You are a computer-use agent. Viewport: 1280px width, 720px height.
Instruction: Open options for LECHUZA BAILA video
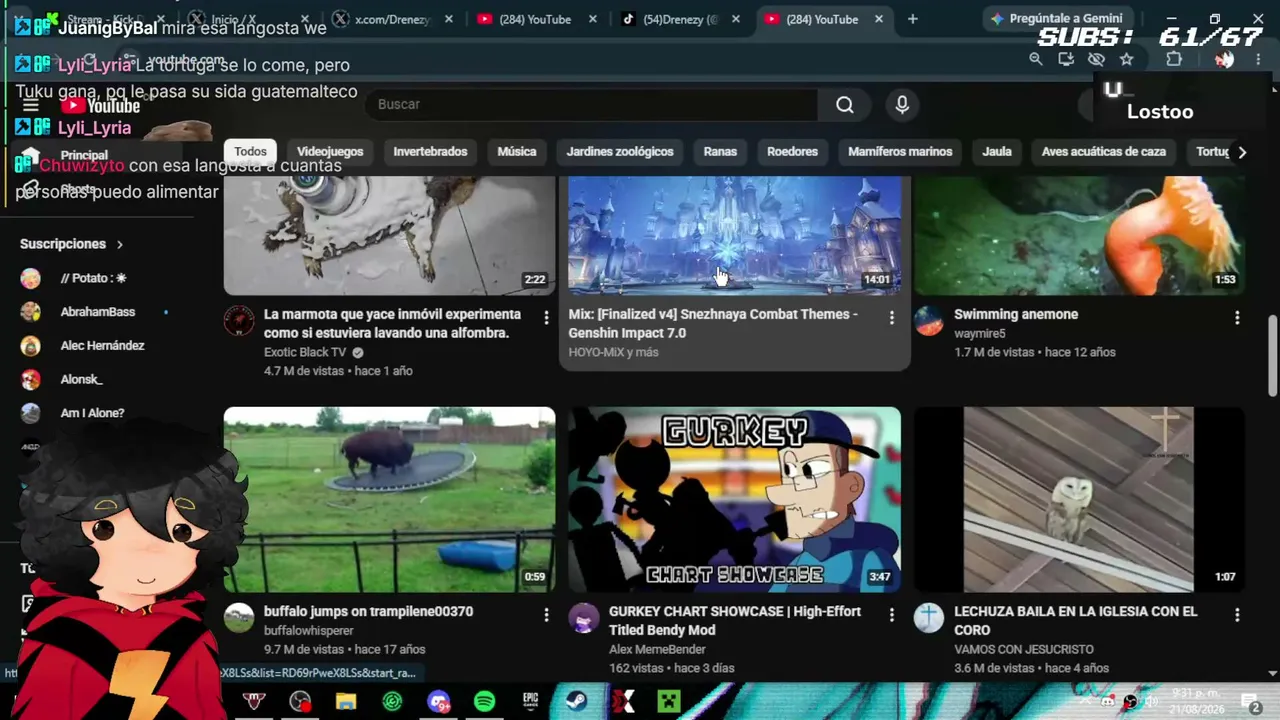(x=1237, y=615)
